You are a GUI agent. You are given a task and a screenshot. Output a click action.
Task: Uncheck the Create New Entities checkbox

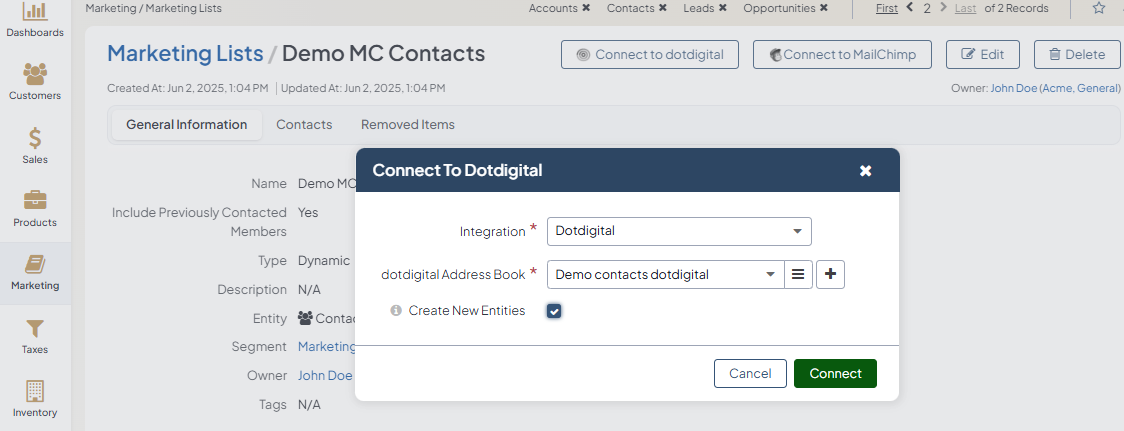point(554,311)
